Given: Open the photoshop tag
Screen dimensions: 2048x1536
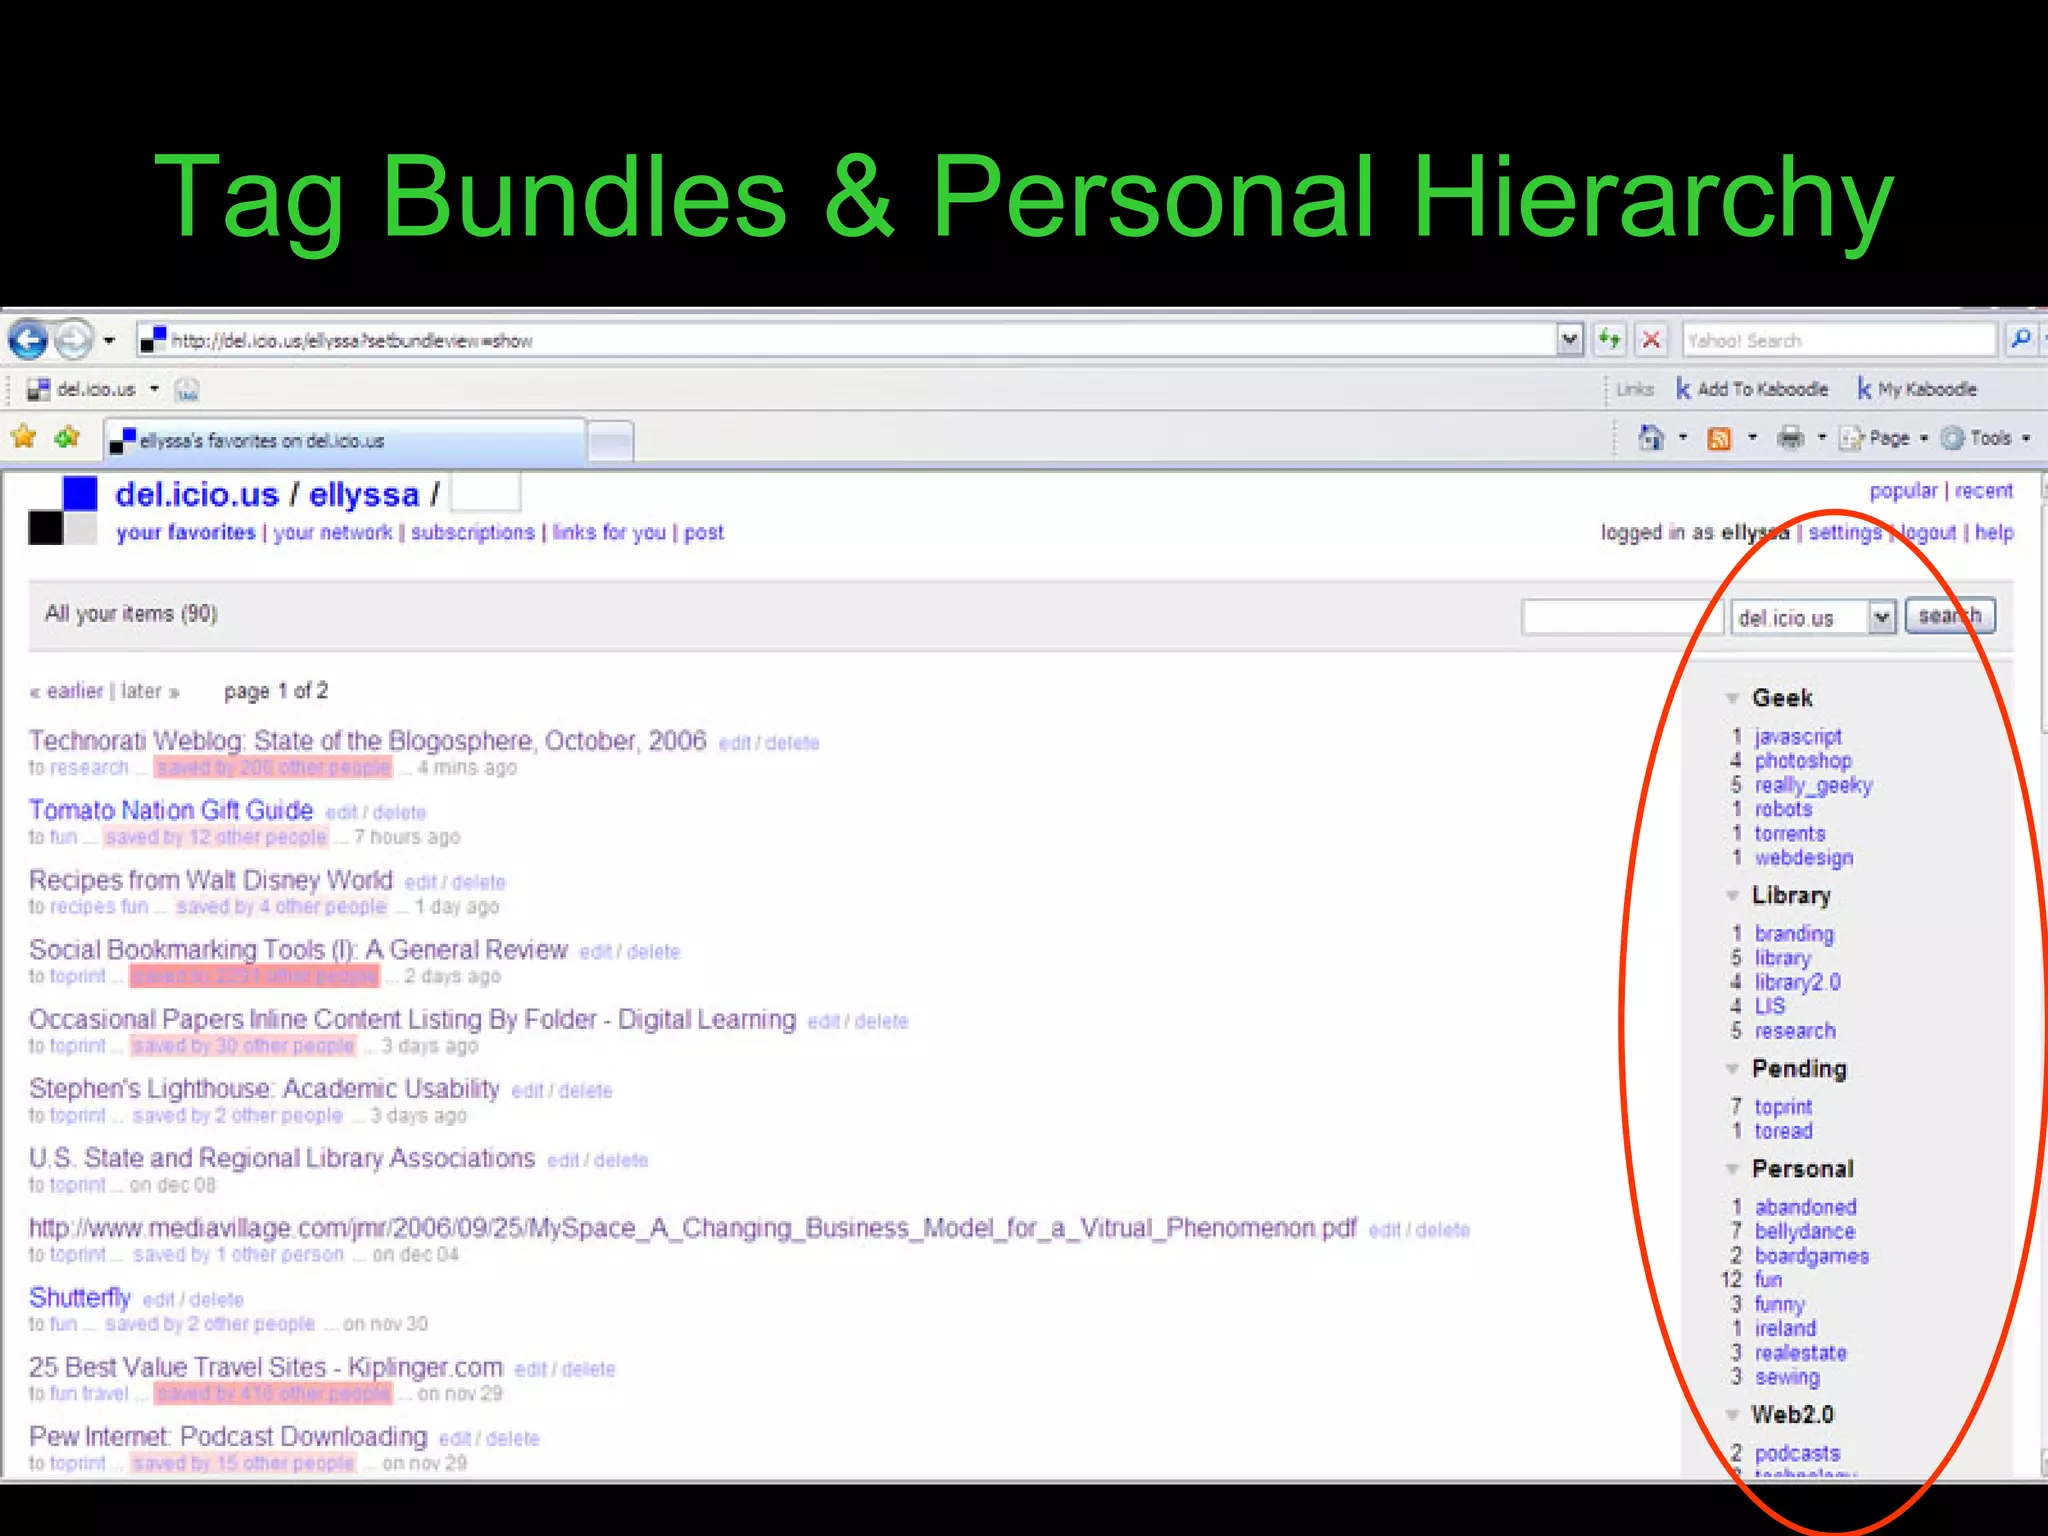Looking at the screenshot, I should (1803, 761).
